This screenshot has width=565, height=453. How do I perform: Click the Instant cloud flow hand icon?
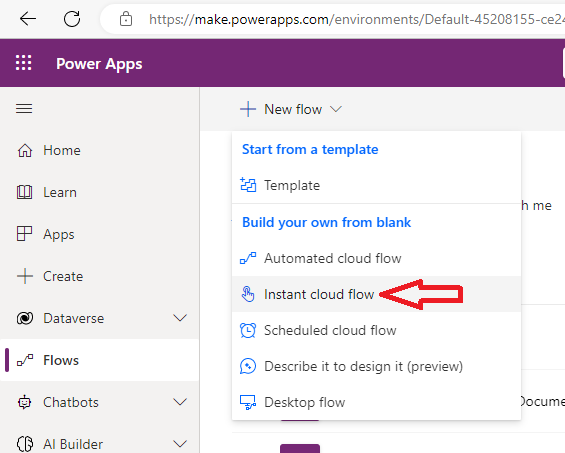pyautogui.click(x=248, y=294)
